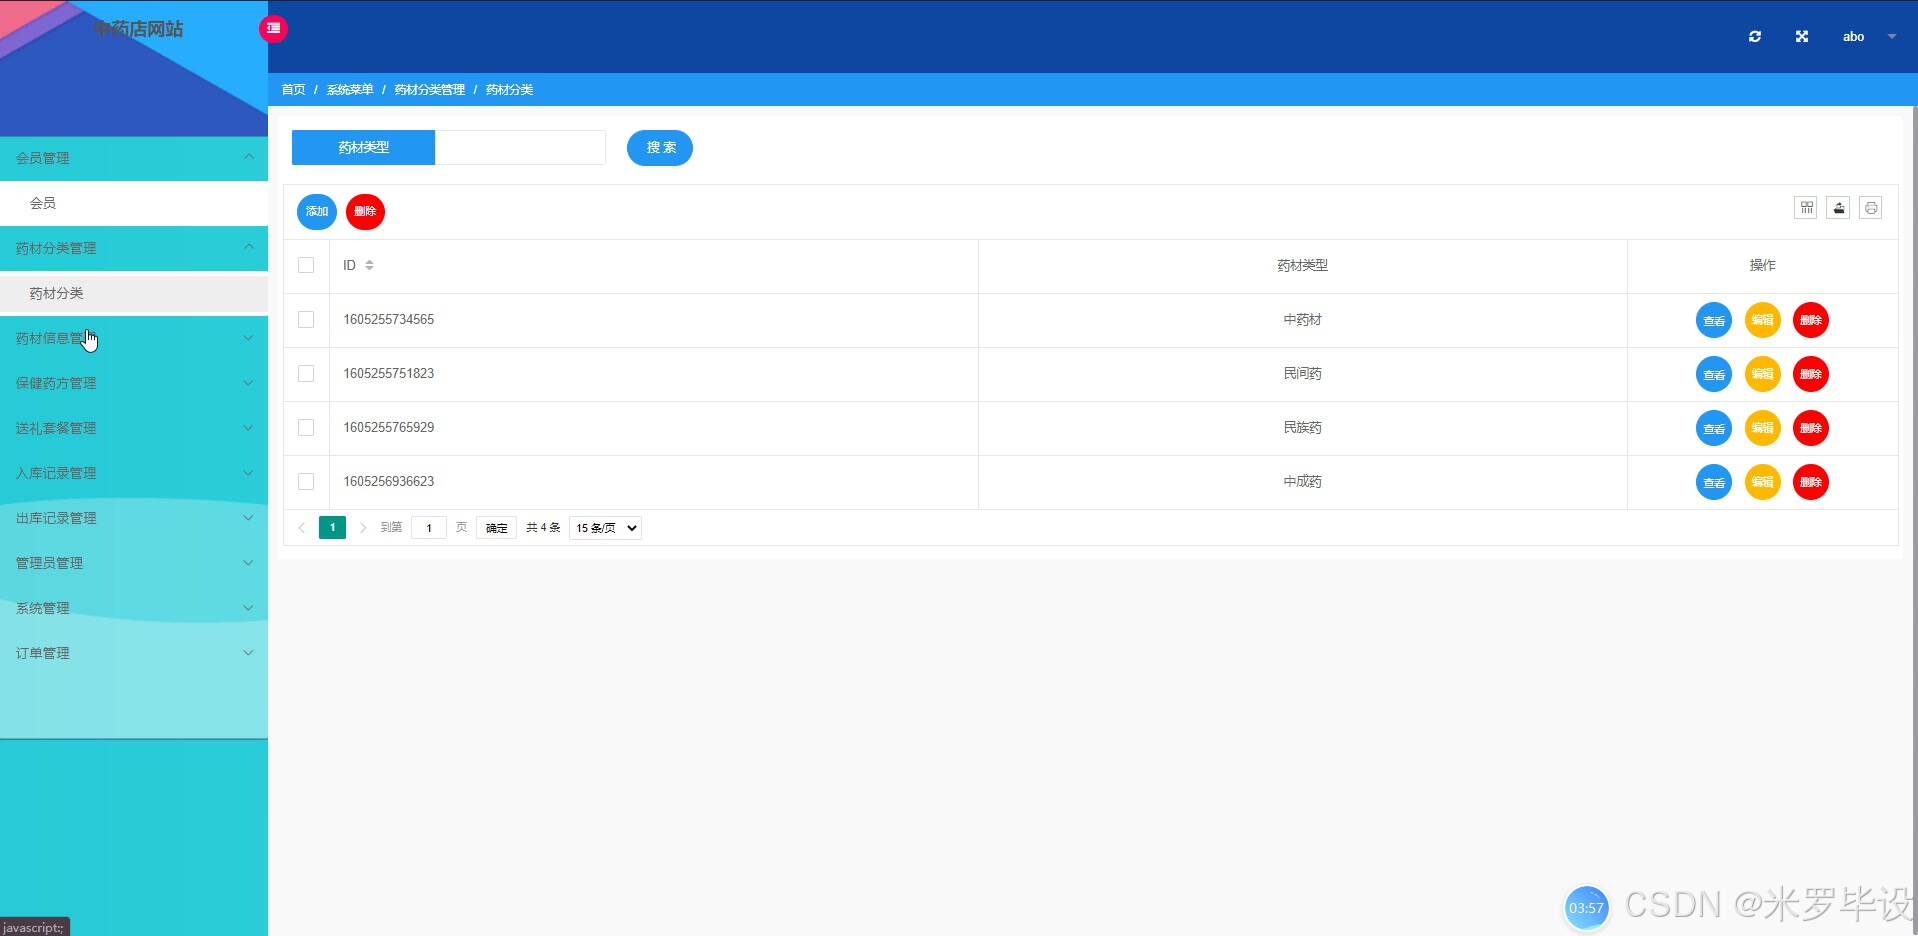Go to the next page arrow
Image resolution: width=1918 pixels, height=936 pixels.
(x=363, y=528)
